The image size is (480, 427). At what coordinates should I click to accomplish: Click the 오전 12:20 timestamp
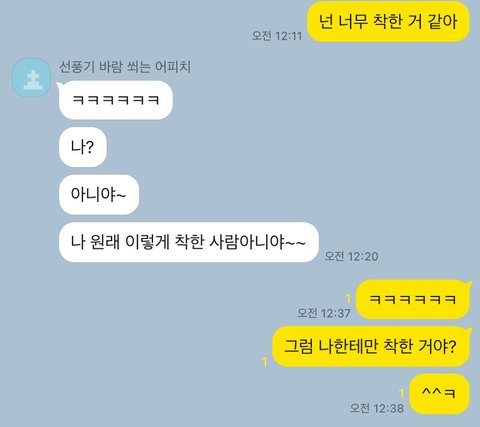(x=351, y=256)
